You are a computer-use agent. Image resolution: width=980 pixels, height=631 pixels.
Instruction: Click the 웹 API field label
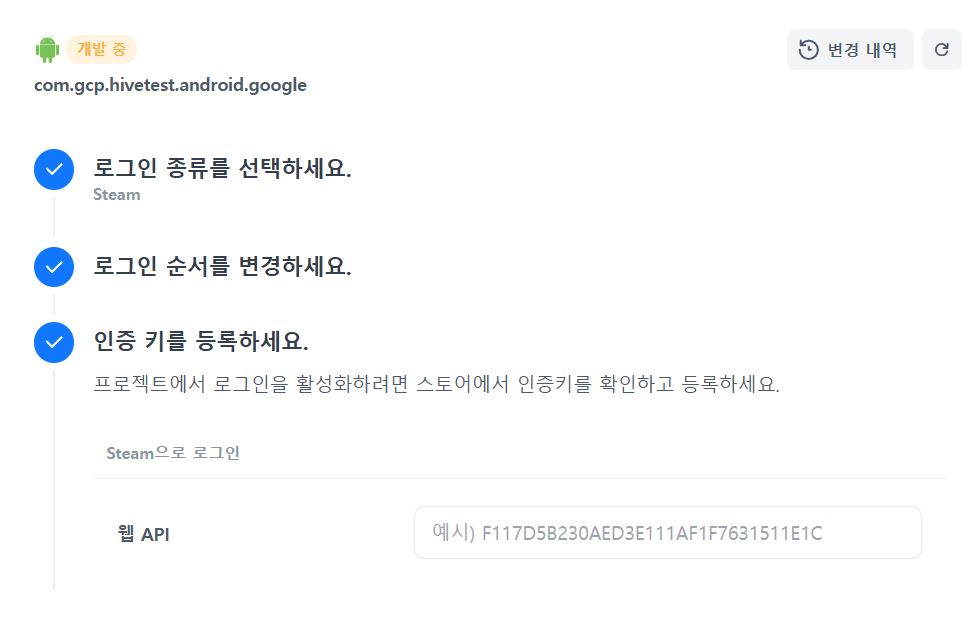tap(143, 535)
